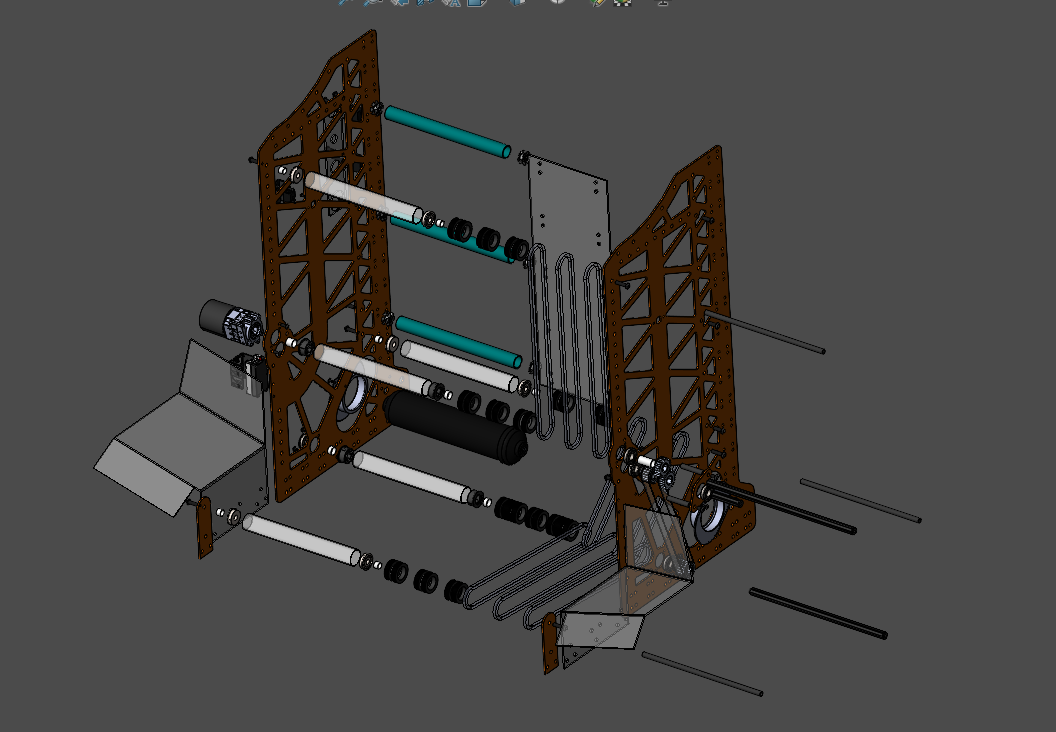The height and width of the screenshot is (732, 1056).
Task: Open the Hide/Show Items dropdown
Action: click(558, 2)
